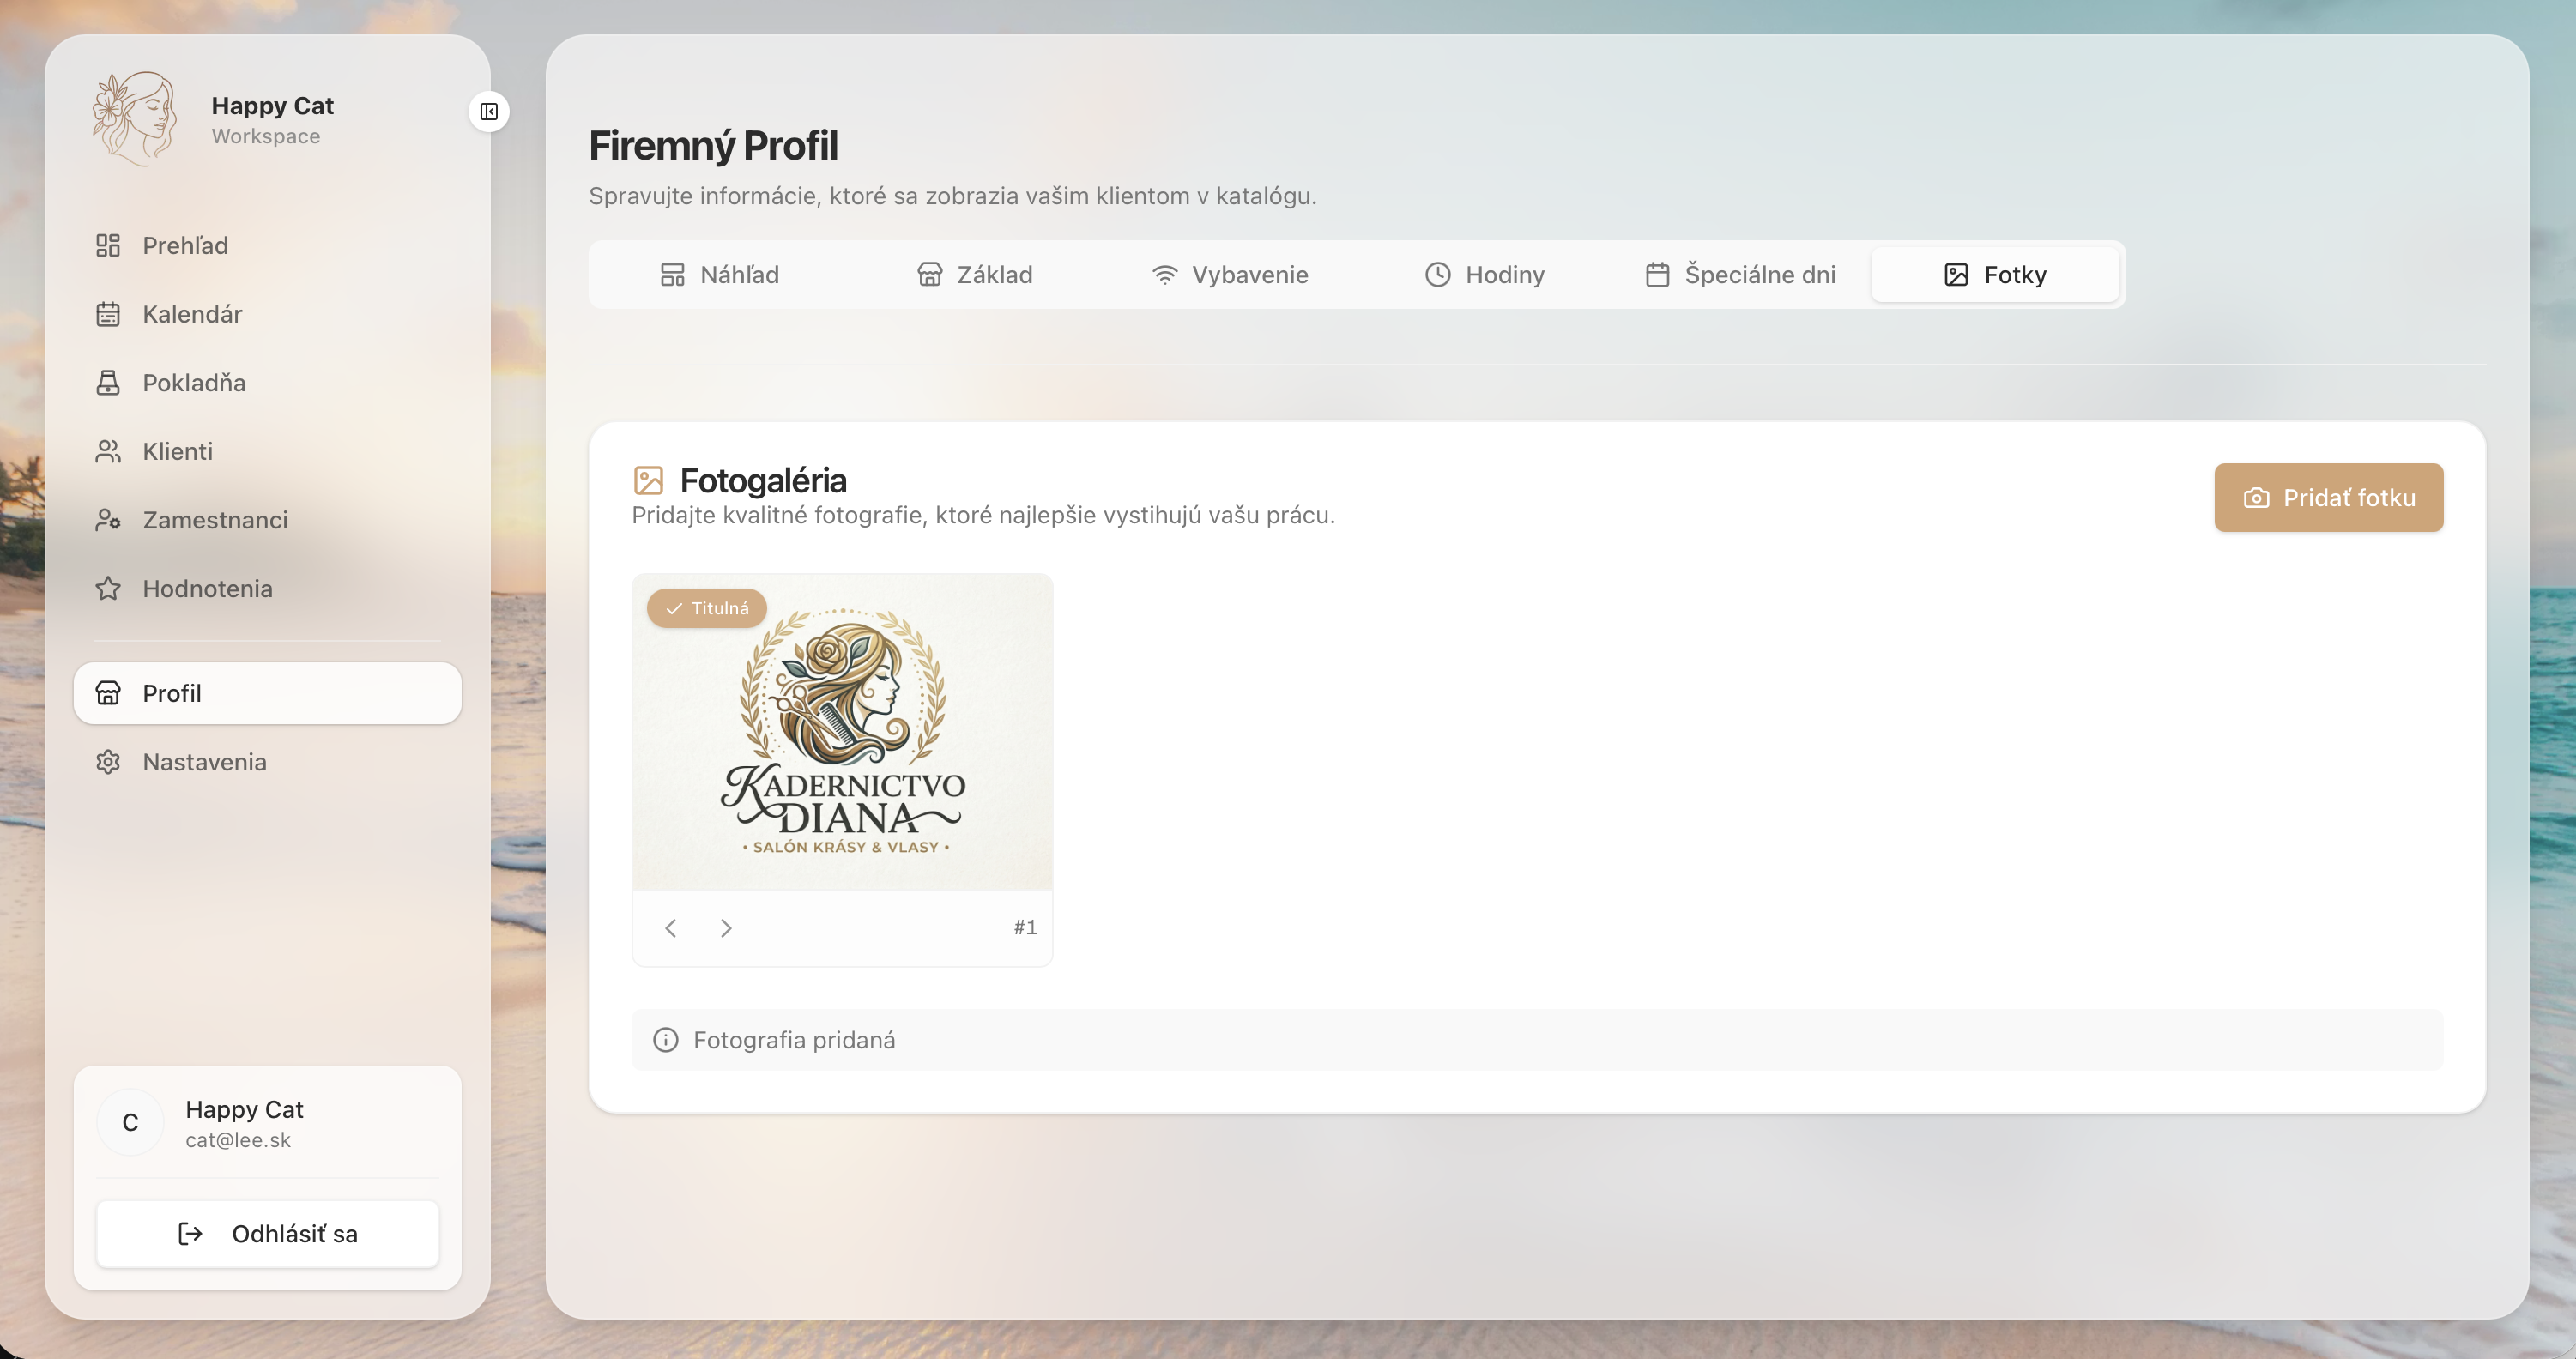Open Pokladňa cash register section
Viewport: 2576px width, 1359px height.
[x=193, y=383]
